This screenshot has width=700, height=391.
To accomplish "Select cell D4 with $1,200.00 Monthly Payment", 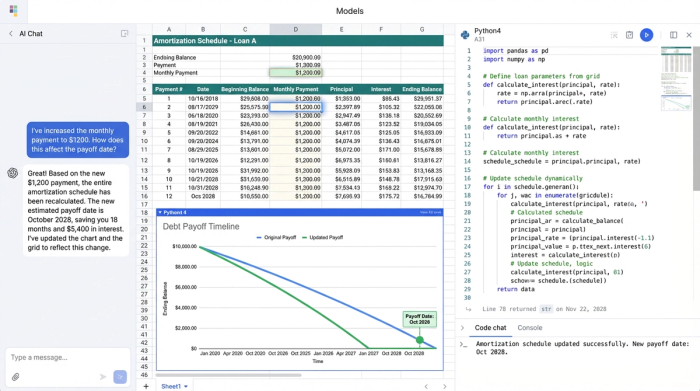I will click(x=296, y=72).
